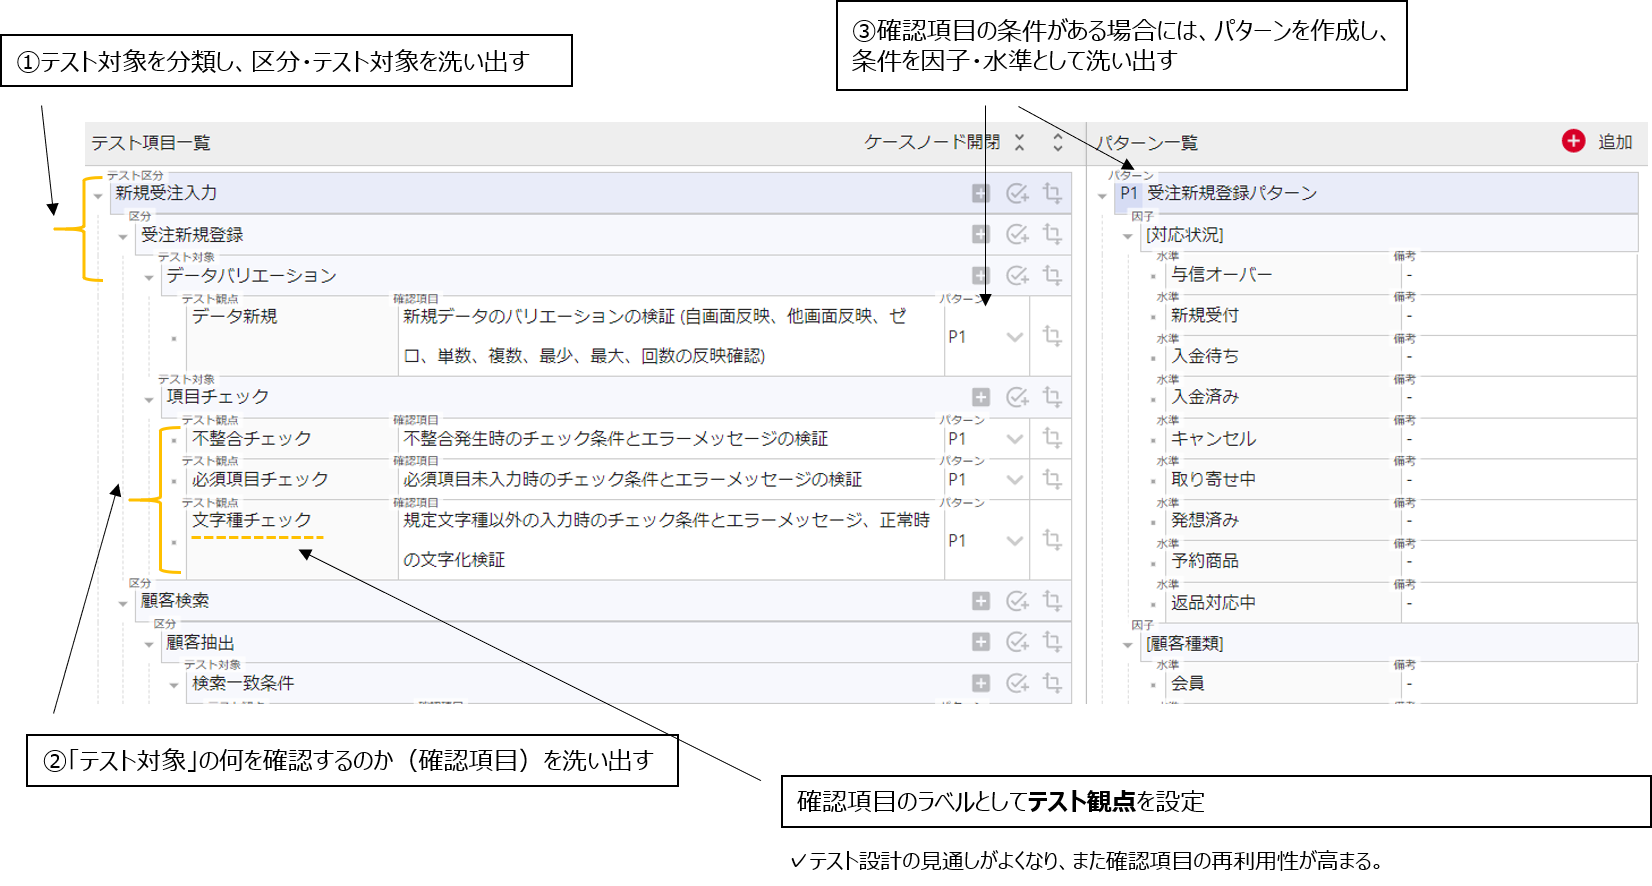Click crop-style icon on データ新規 row
Screen dimensions: 1652x886
pyautogui.click(x=1052, y=336)
